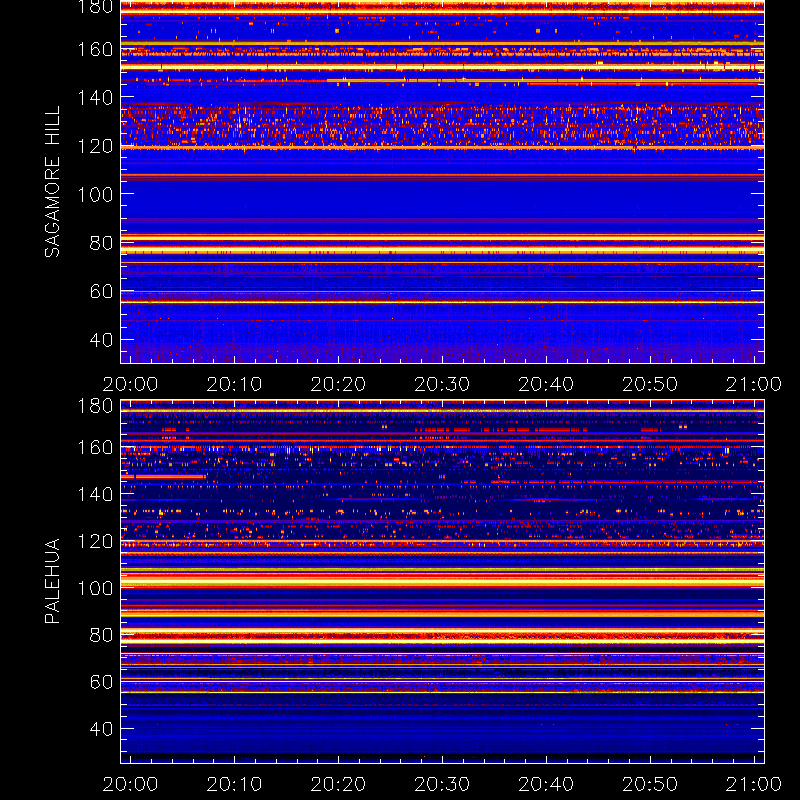Click the 20:00 time label under Palehua plot
Image resolution: width=800 pixels, height=800 pixels.
tap(131, 784)
